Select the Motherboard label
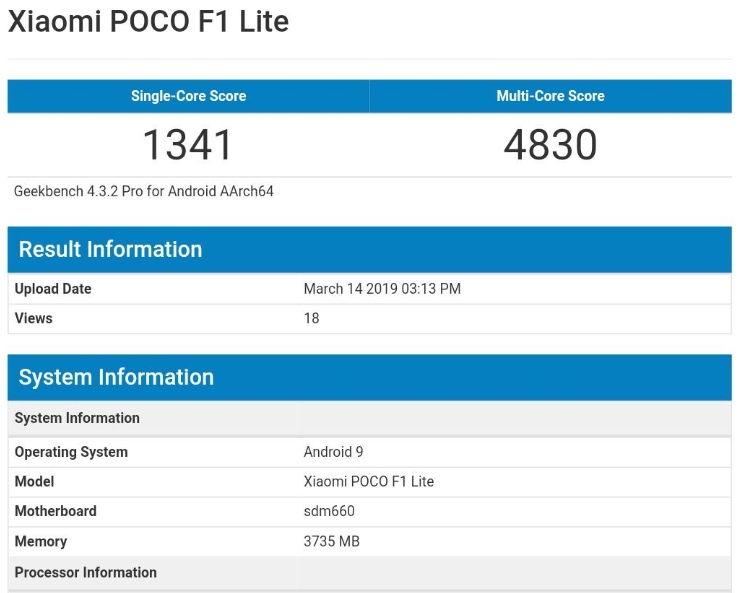The image size is (738, 593). coord(56,511)
